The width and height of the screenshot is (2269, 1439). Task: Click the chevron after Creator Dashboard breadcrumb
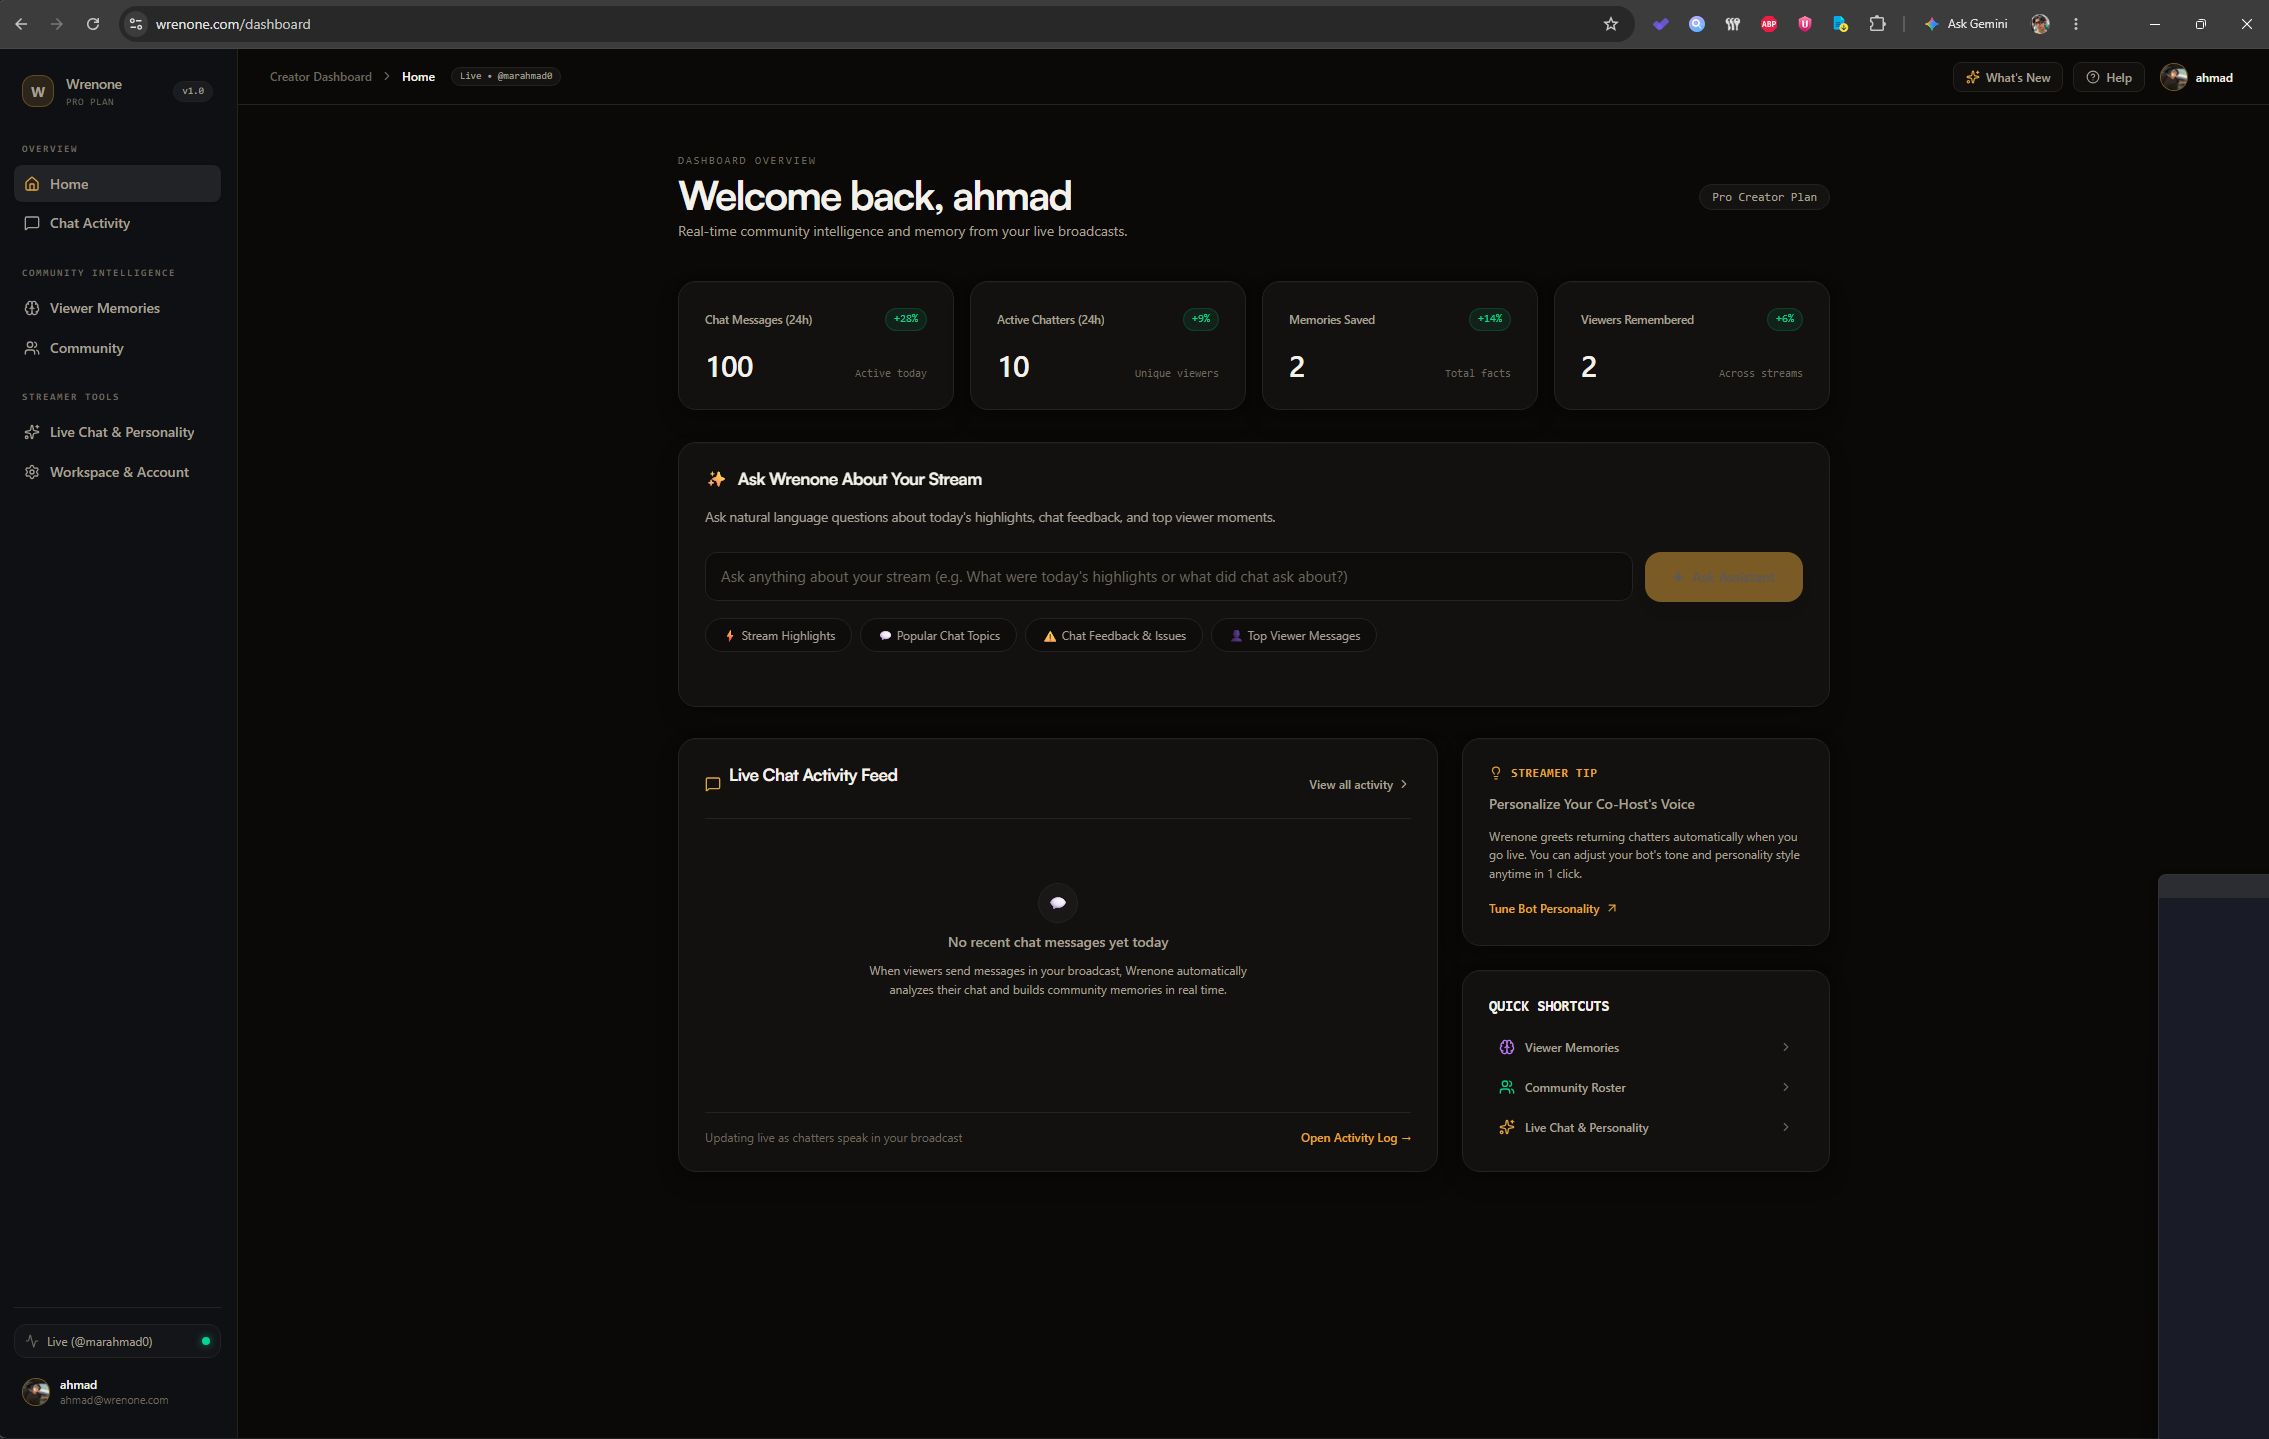[387, 76]
